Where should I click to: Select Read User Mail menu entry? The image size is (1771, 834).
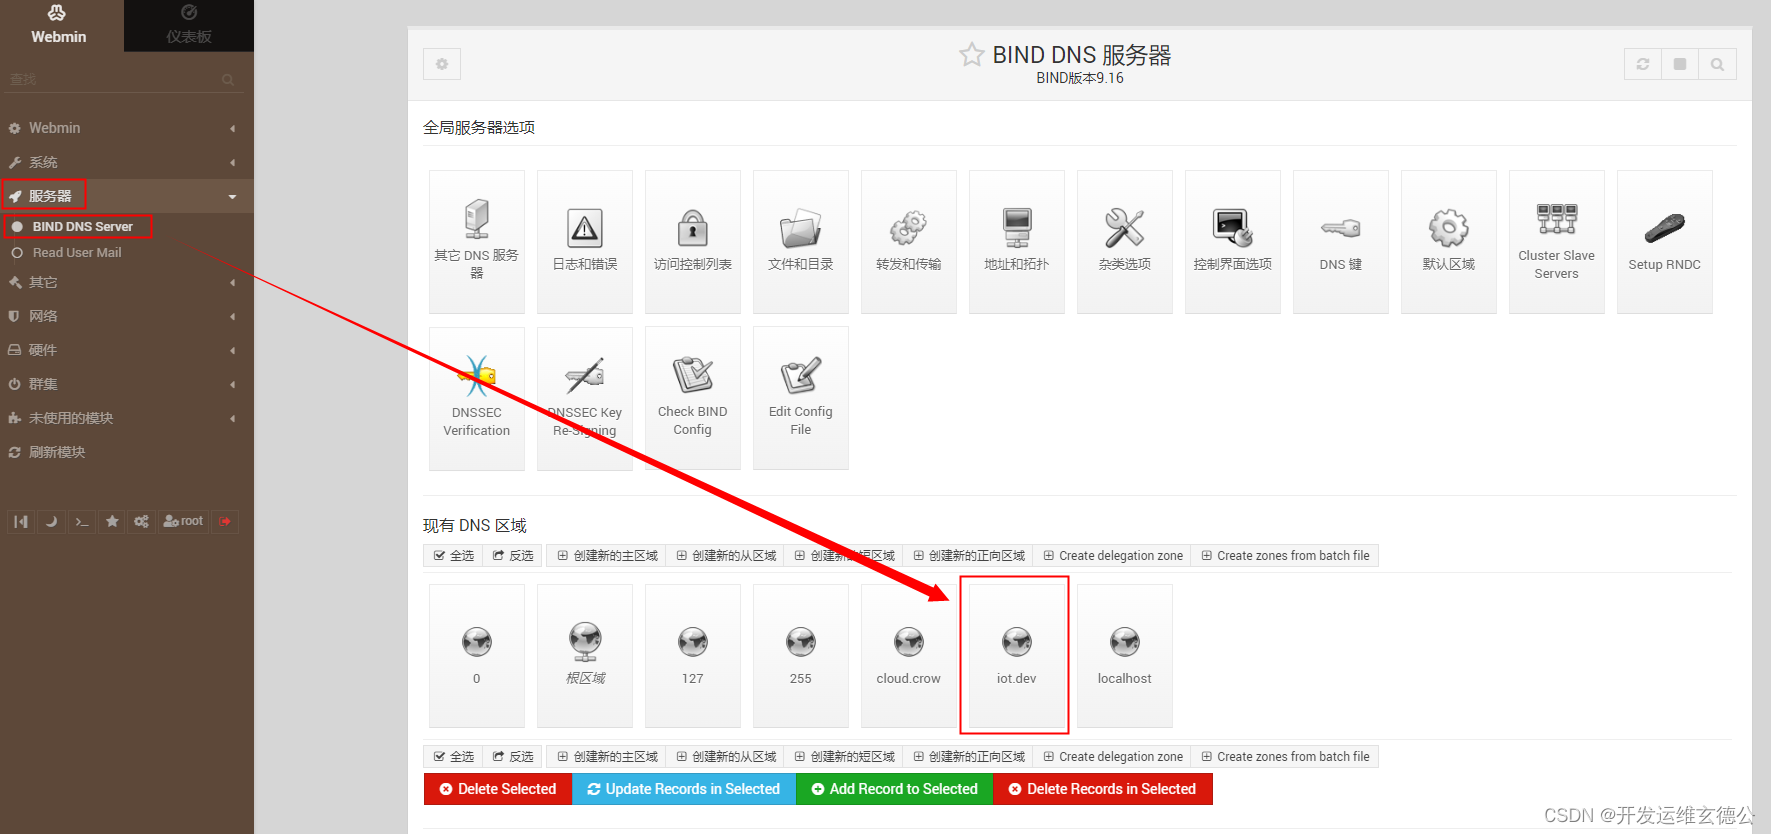coord(76,253)
